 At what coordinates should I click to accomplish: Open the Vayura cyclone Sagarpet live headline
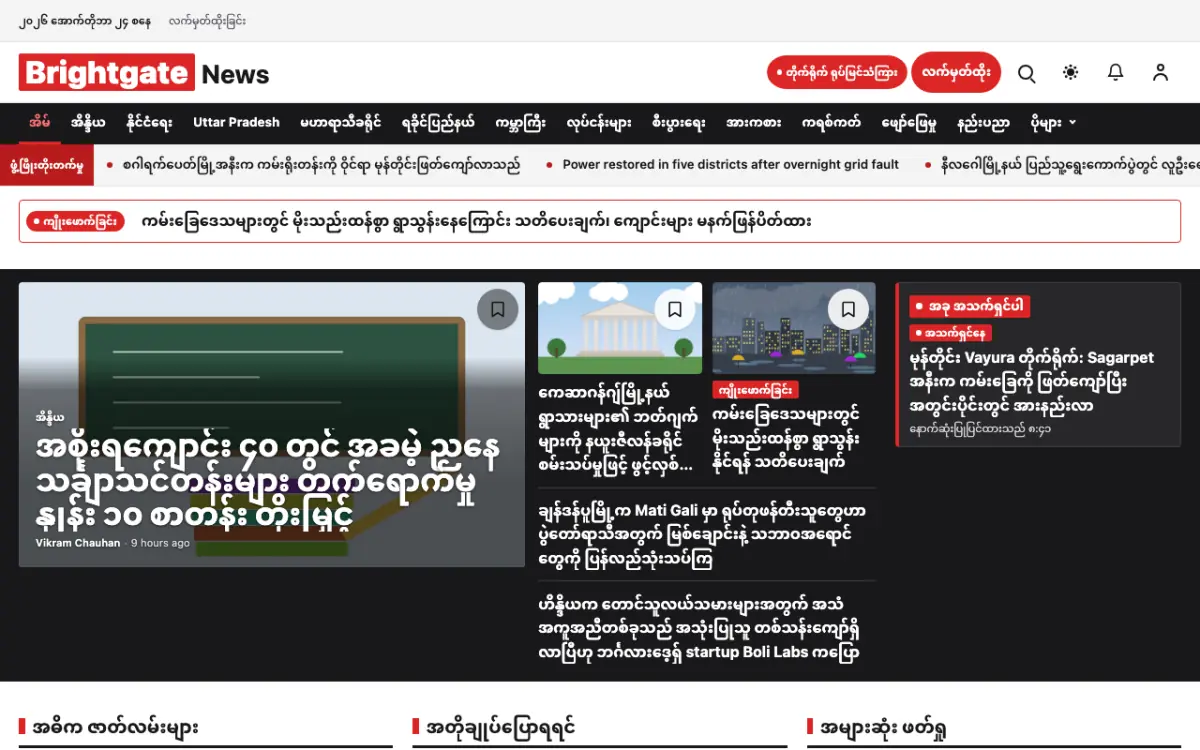pyautogui.click(x=1030, y=382)
